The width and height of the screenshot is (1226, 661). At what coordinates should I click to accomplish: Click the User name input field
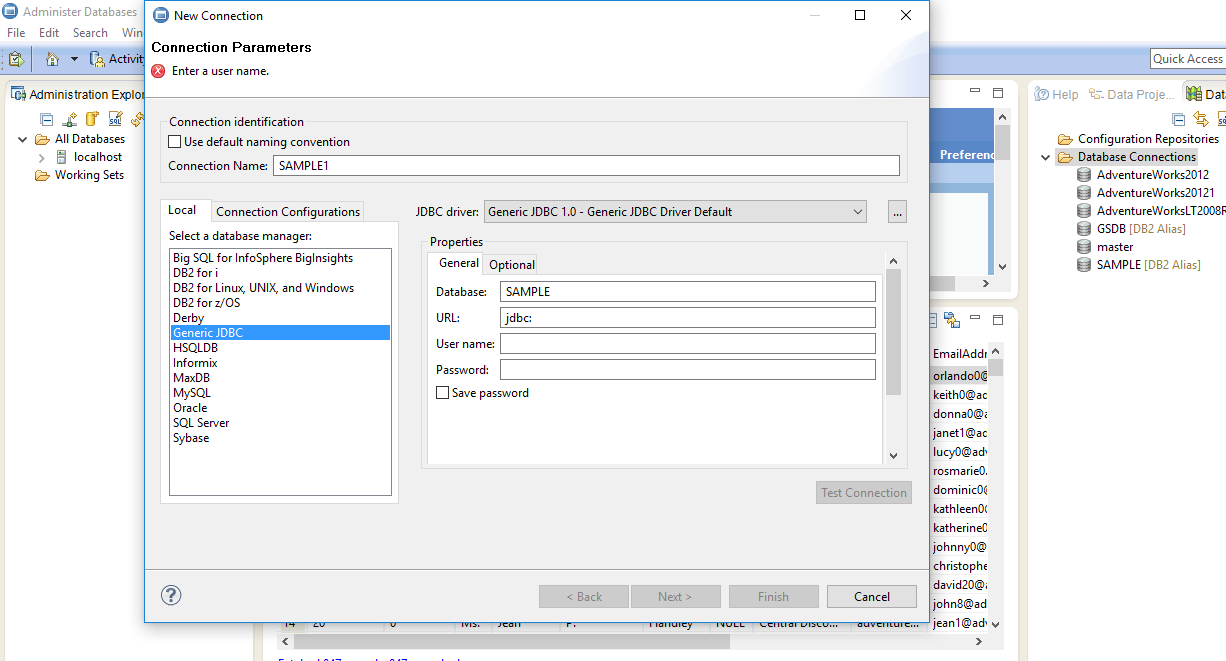coord(688,344)
